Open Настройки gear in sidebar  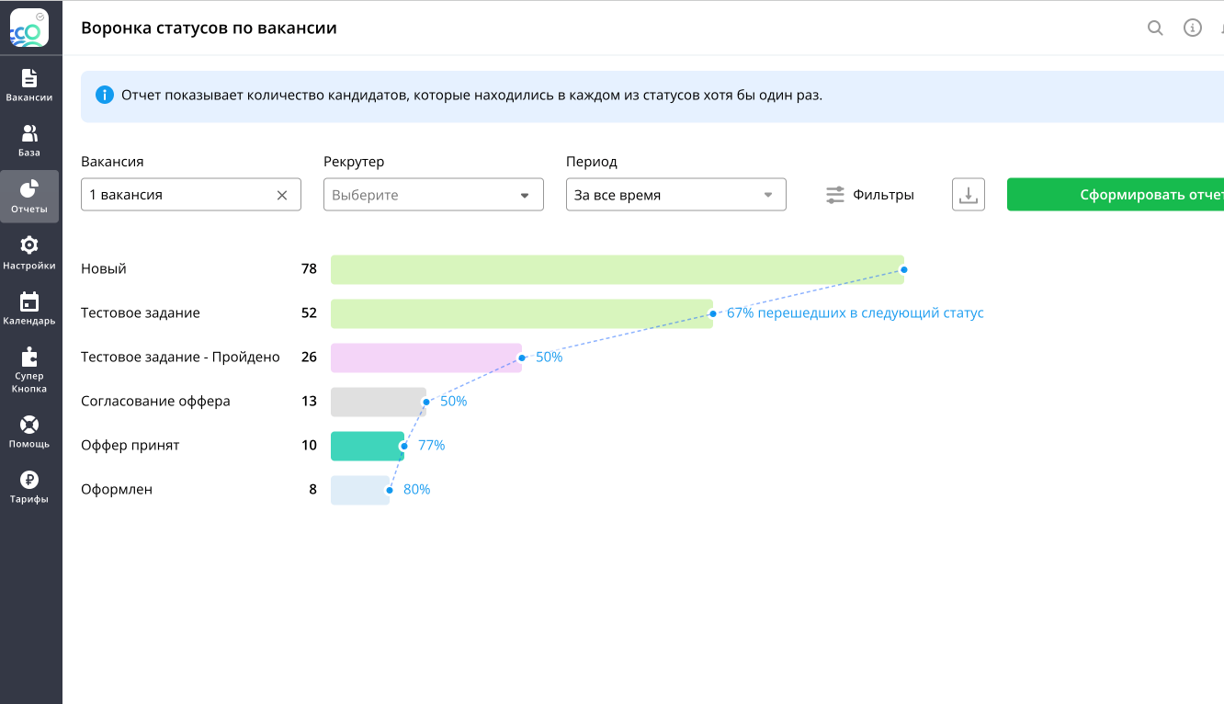click(x=29, y=252)
